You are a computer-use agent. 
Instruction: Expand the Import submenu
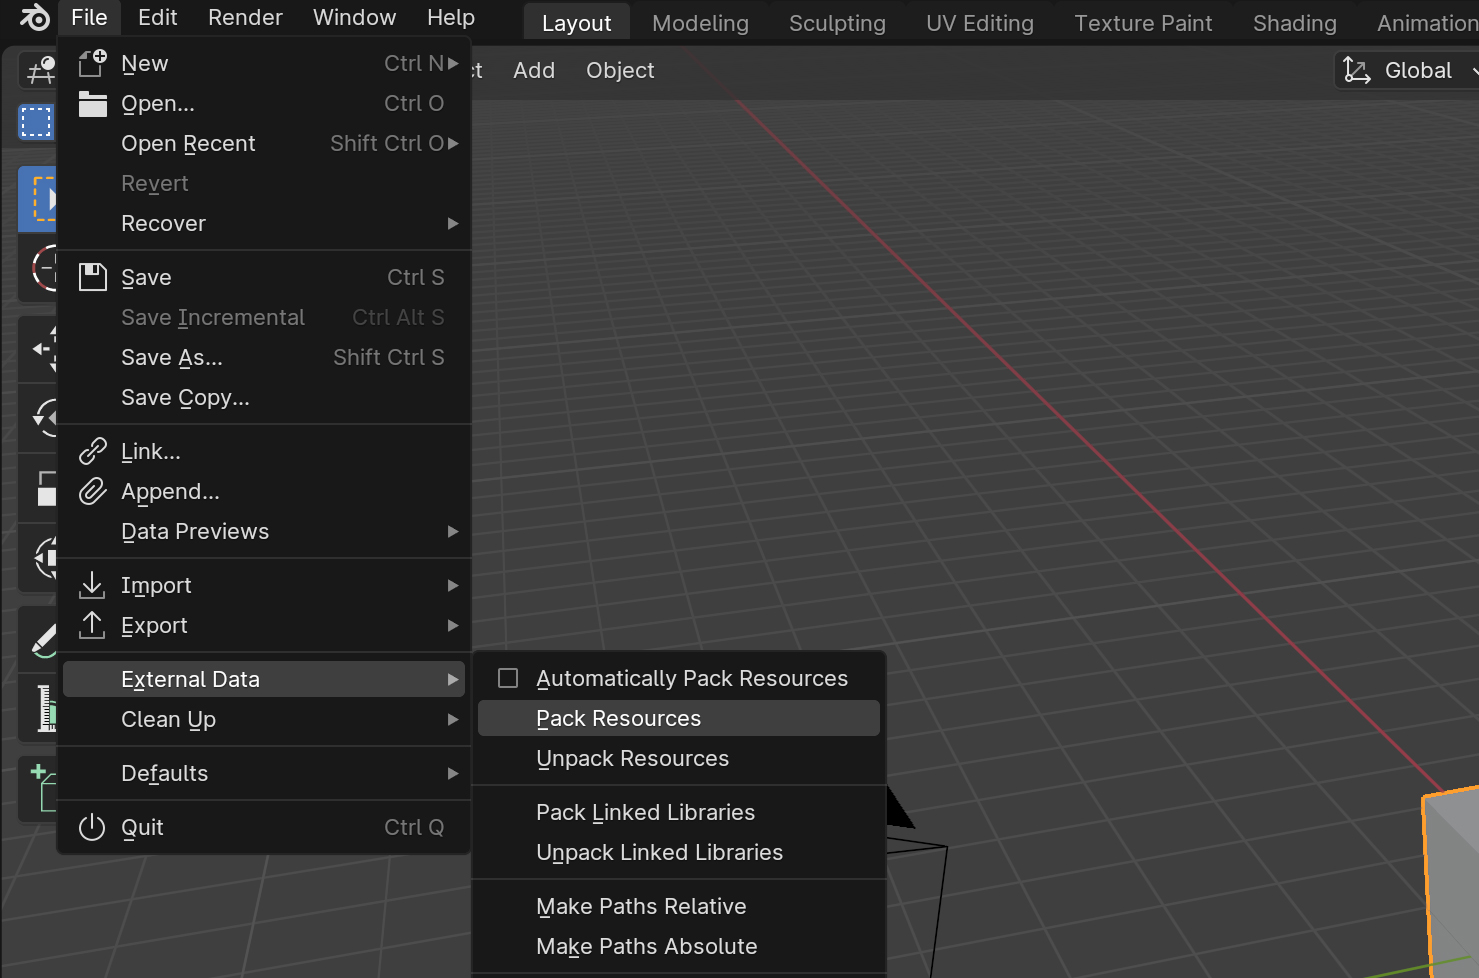(453, 585)
